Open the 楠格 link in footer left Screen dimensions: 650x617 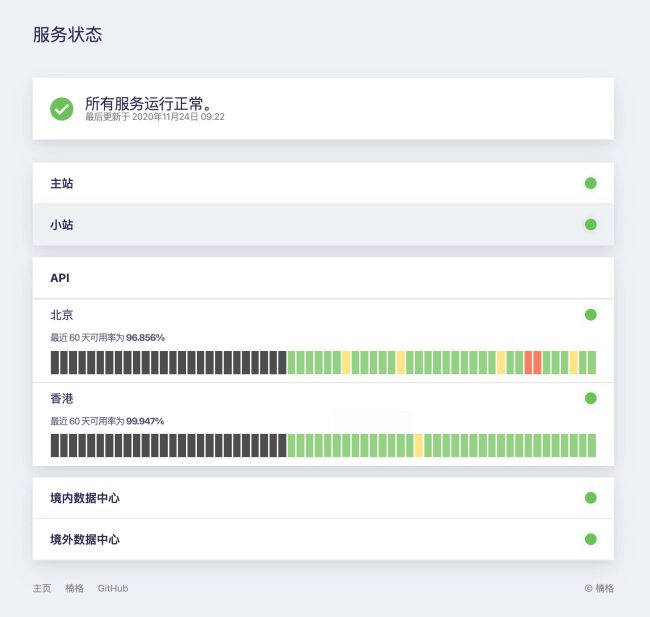75,588
